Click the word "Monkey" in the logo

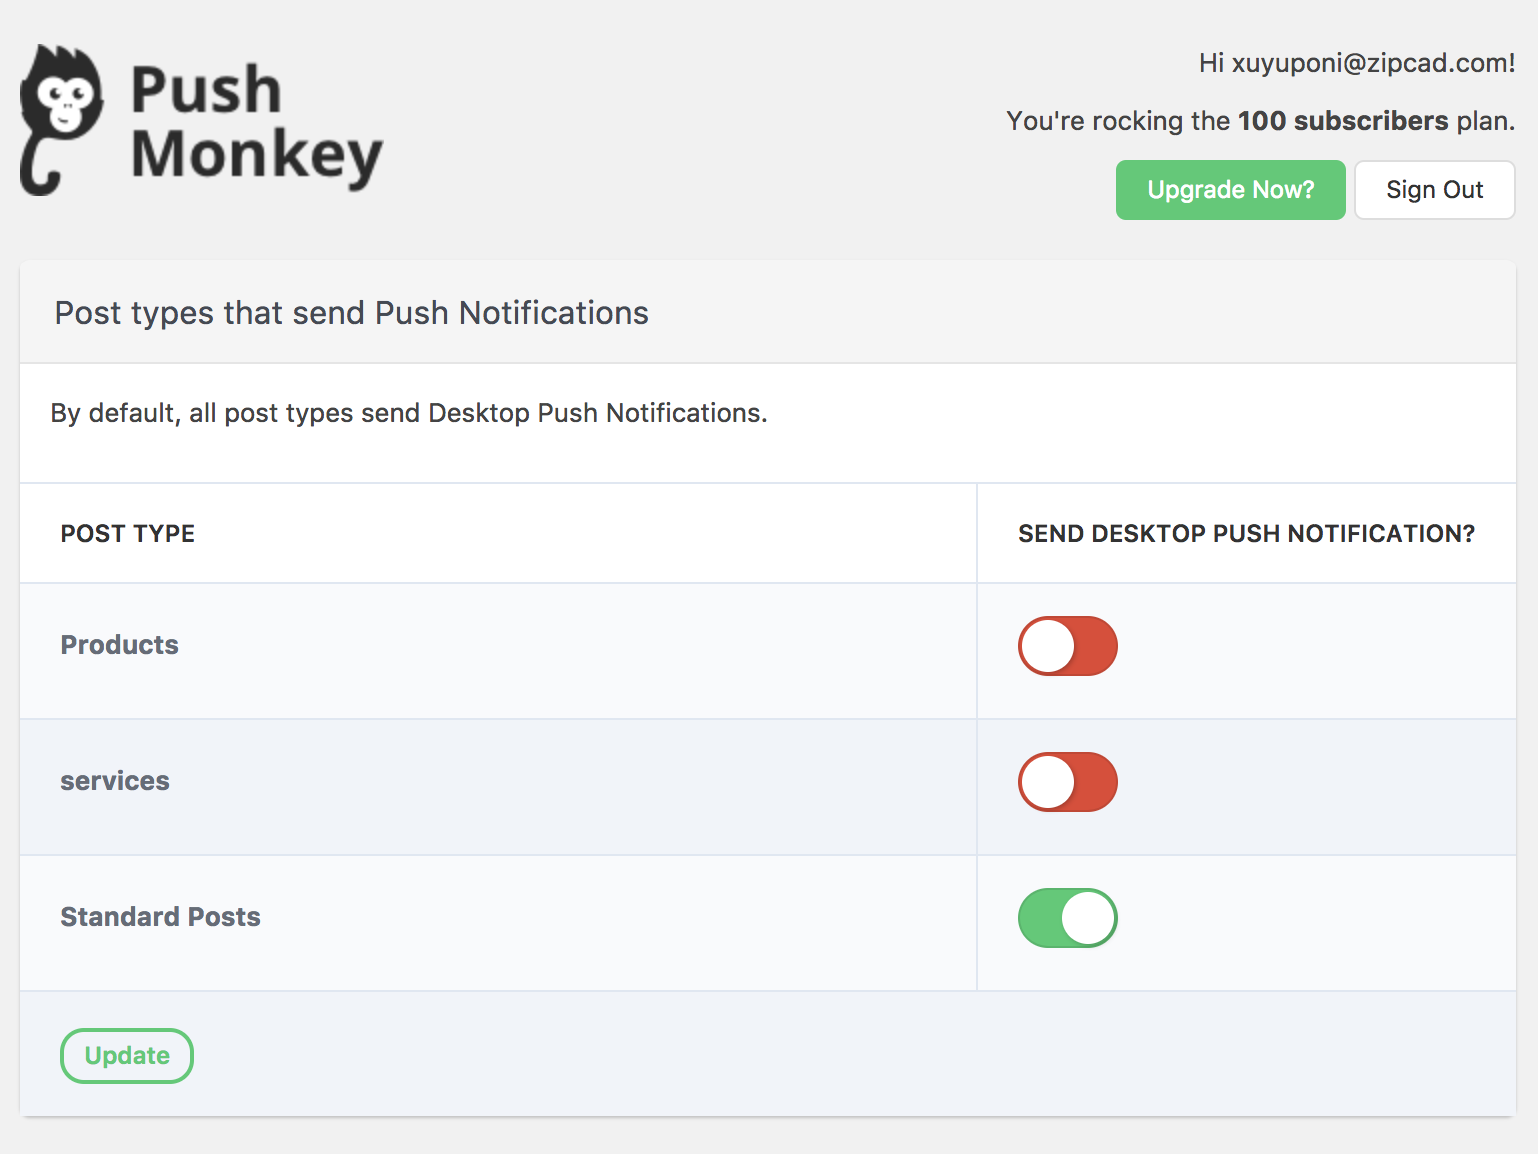[x=257, y=155]
